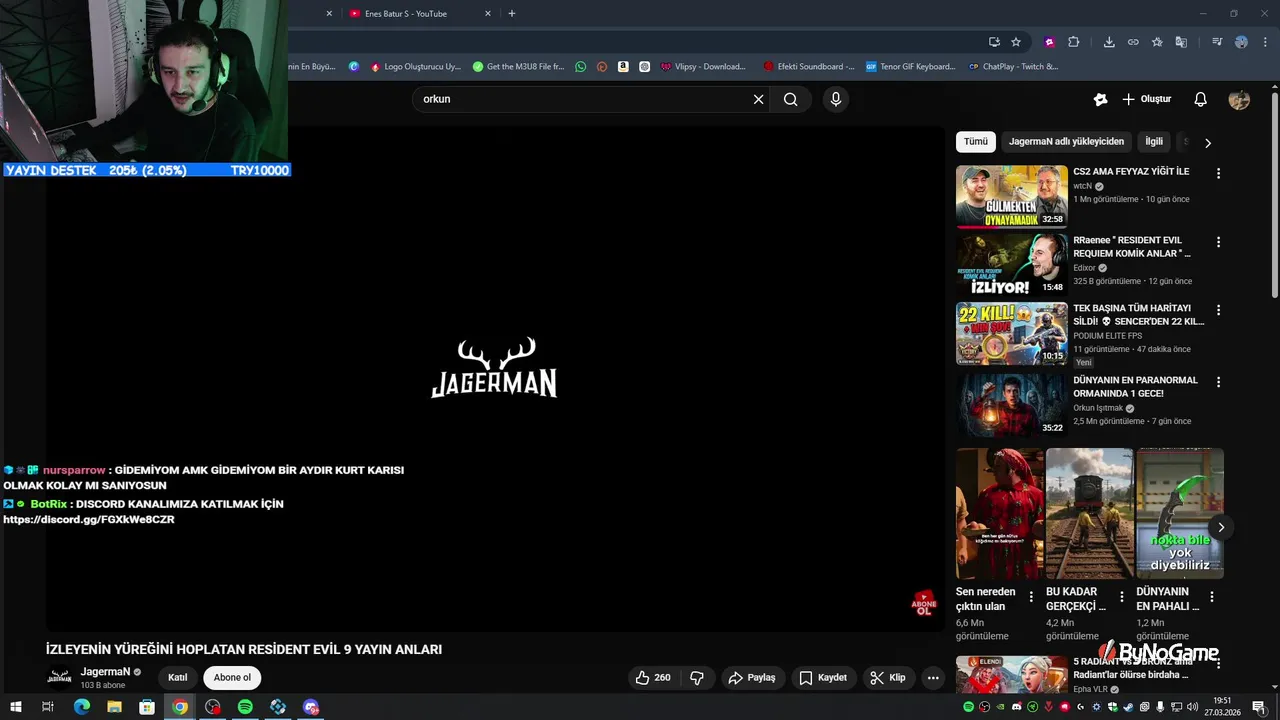Close the Enes Batur YouTube tab
1280x720 pixels.
click(488, 13)
